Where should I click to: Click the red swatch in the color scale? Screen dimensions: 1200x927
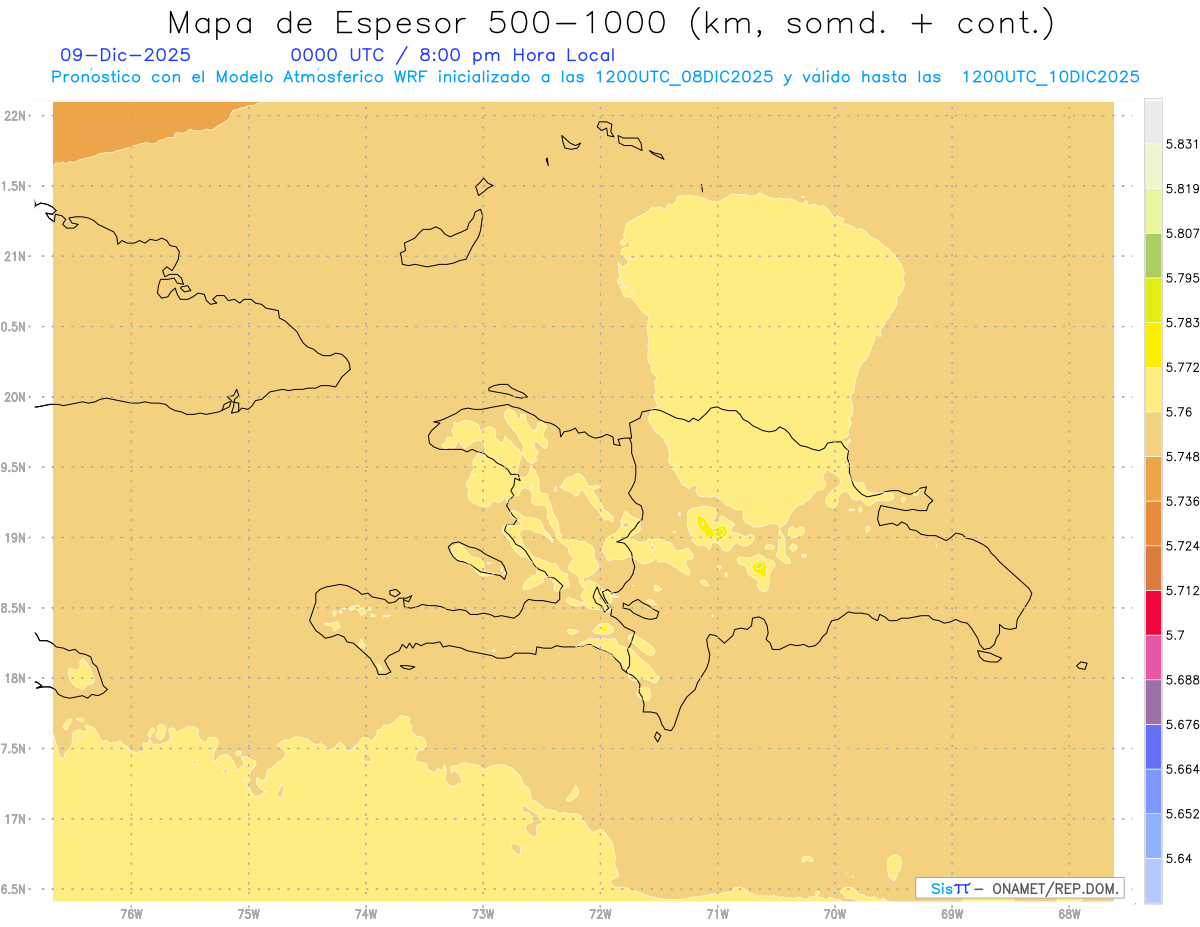click(1153, 612)
